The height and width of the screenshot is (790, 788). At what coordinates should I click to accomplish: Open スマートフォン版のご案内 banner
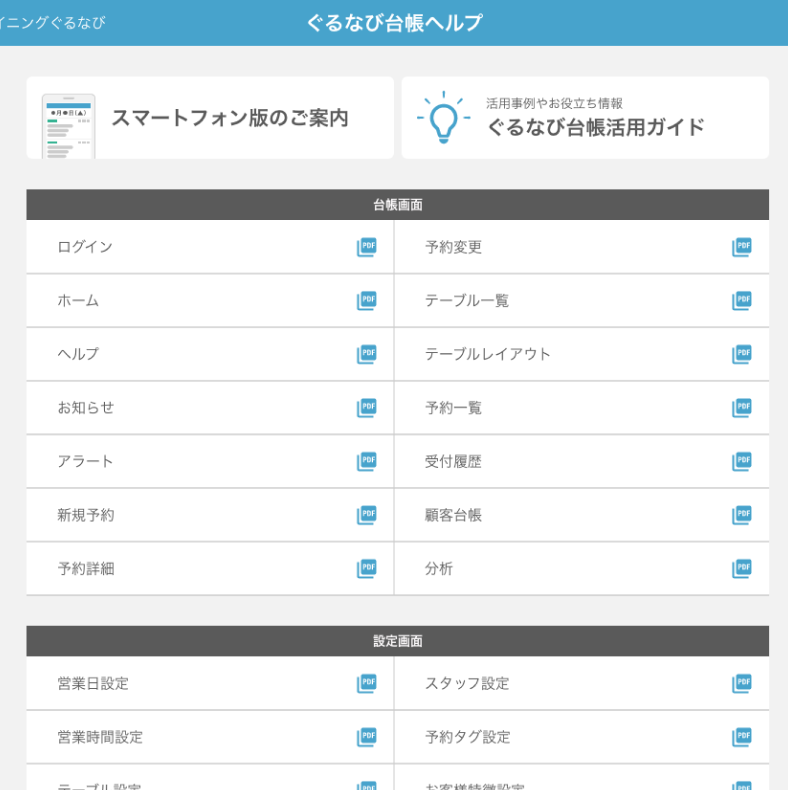pos(229,118)
